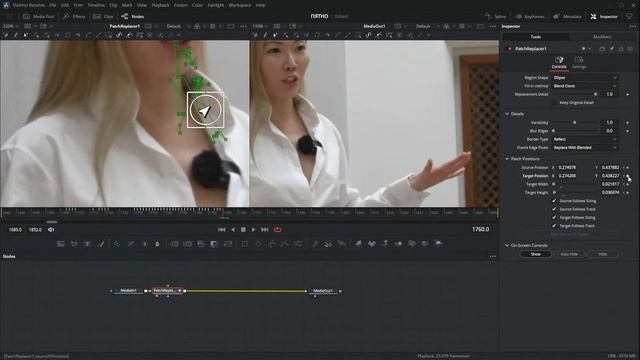The height and width of the screenshot is (360, 640).
Task: Toggle the Nodes panel button
Action: point(133,17)
